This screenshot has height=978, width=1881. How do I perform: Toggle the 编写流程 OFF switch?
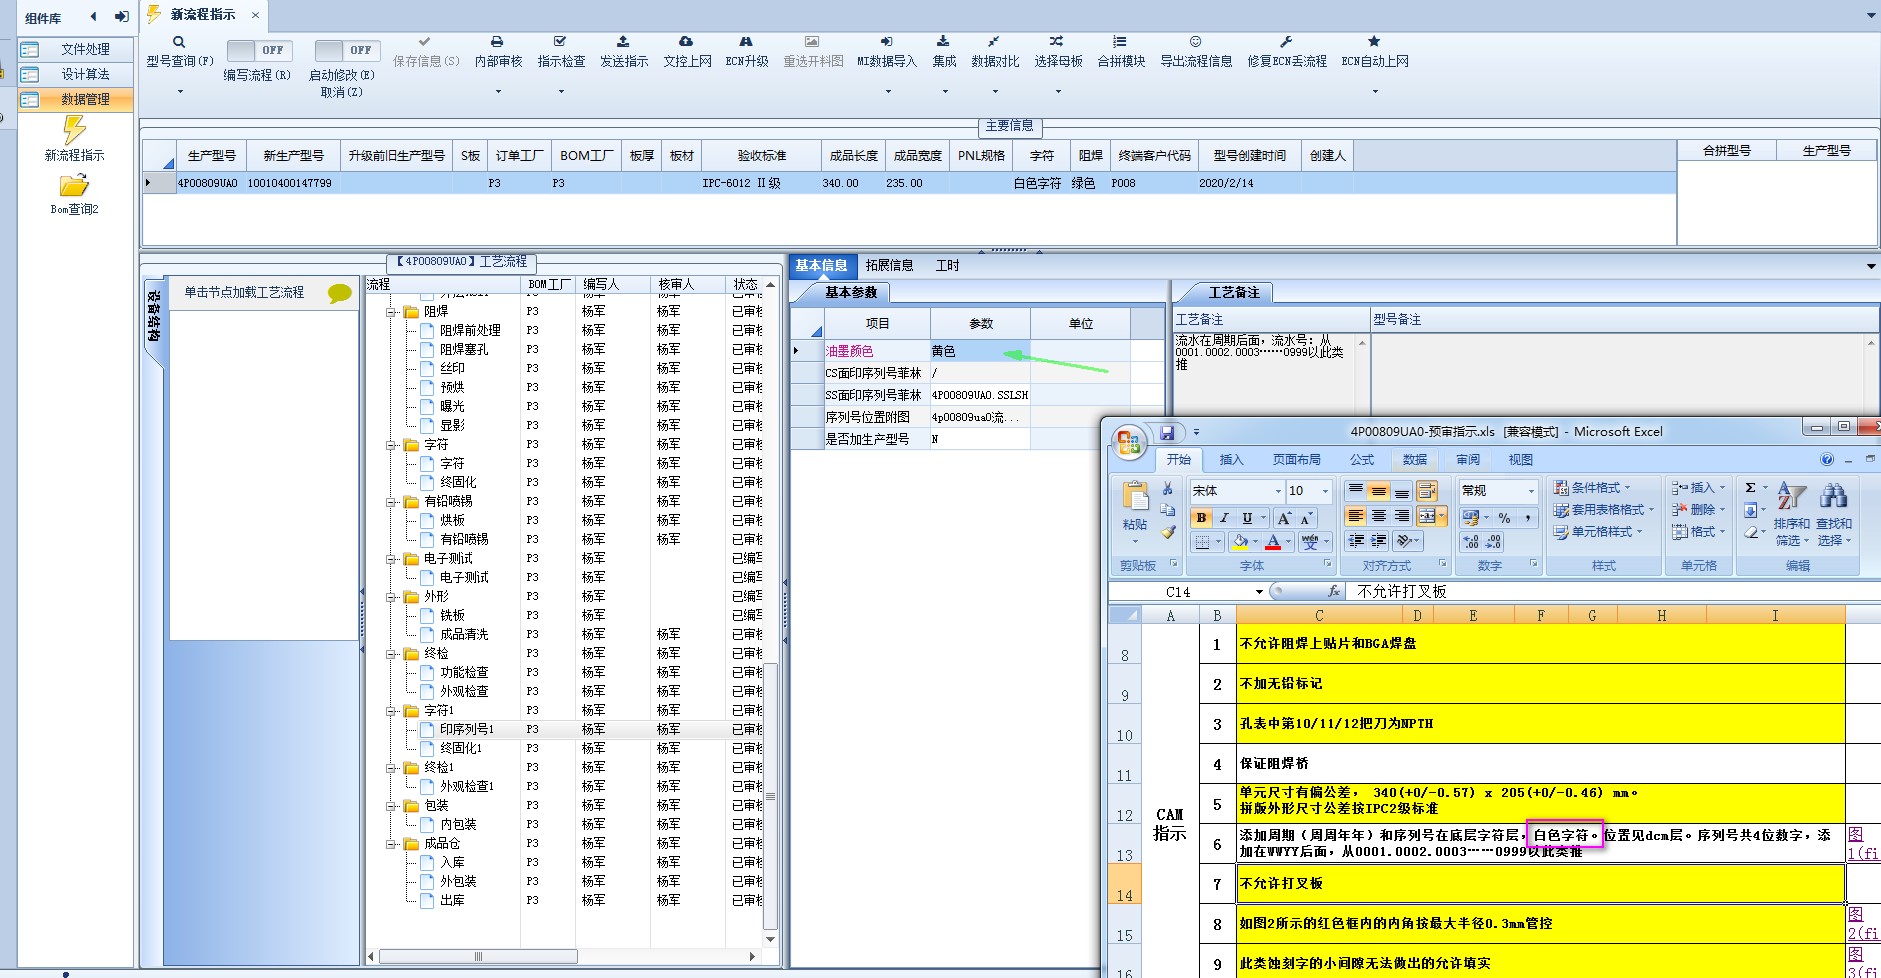(259, 50)
